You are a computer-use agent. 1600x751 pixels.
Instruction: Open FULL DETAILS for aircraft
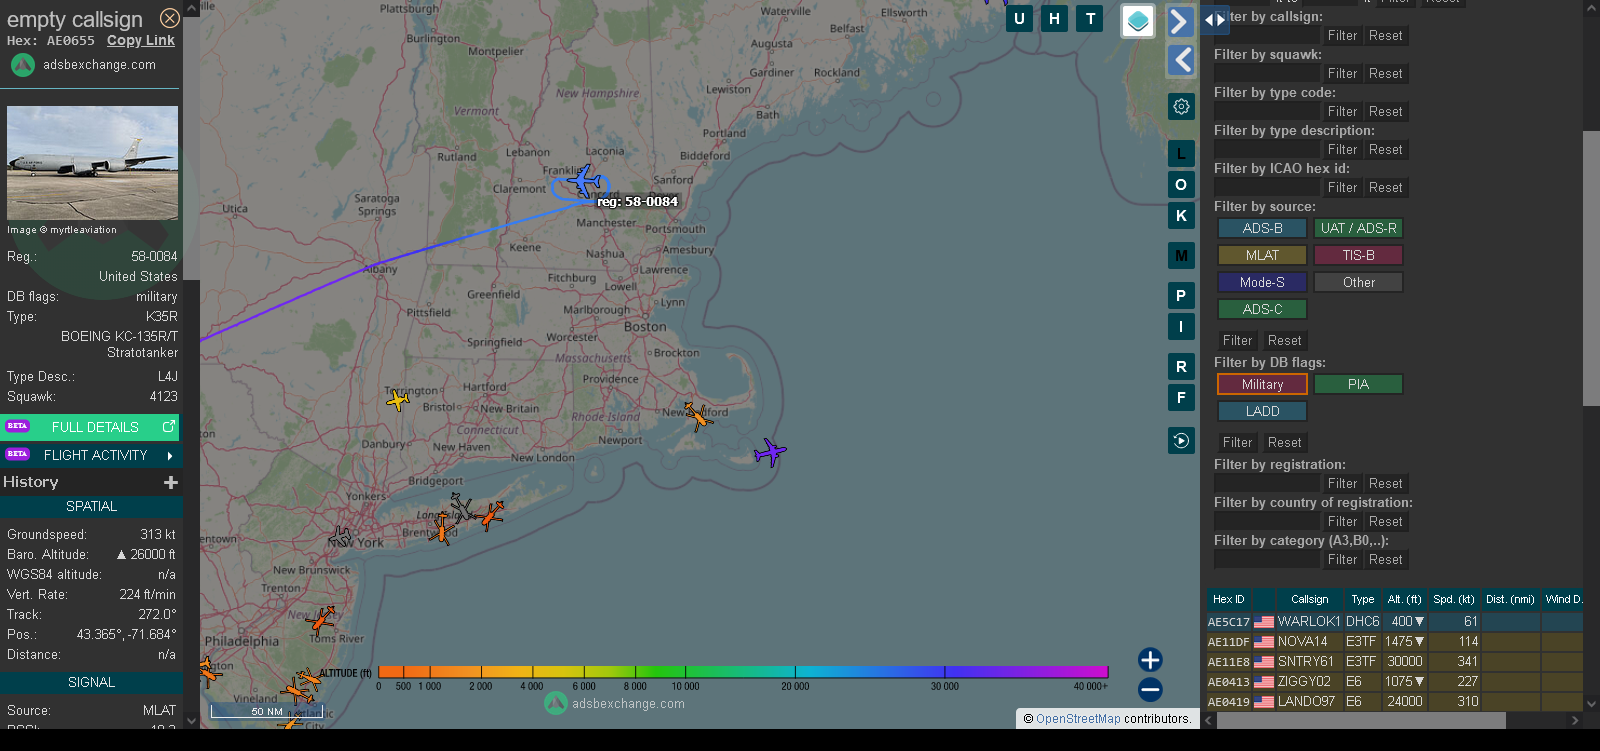pos(91,427)
